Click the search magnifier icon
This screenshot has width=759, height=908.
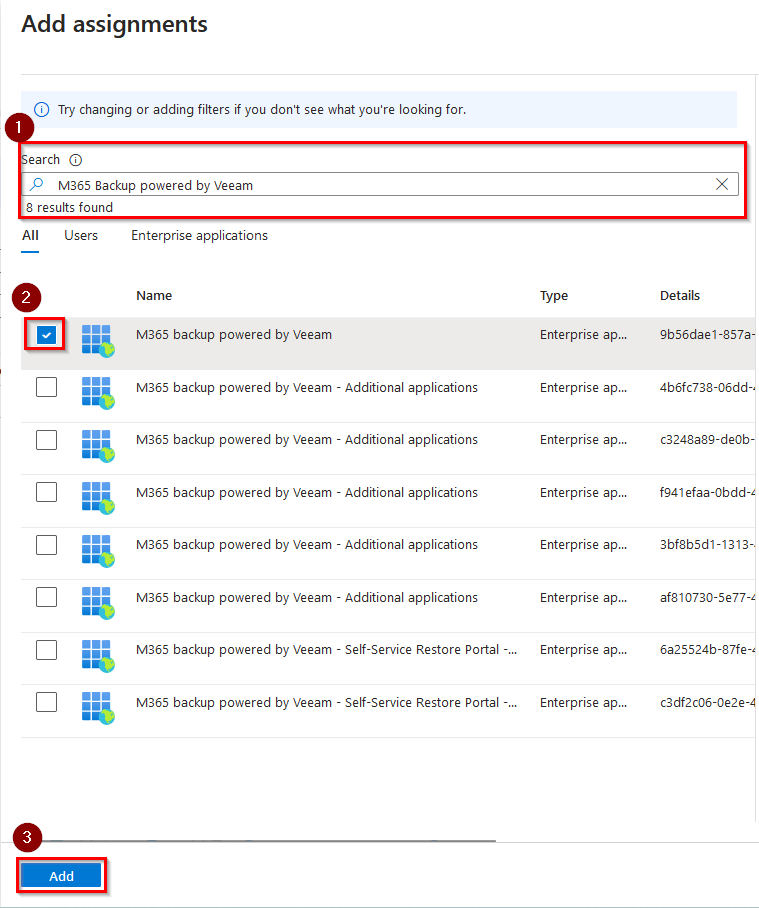[x=36, y=185]
